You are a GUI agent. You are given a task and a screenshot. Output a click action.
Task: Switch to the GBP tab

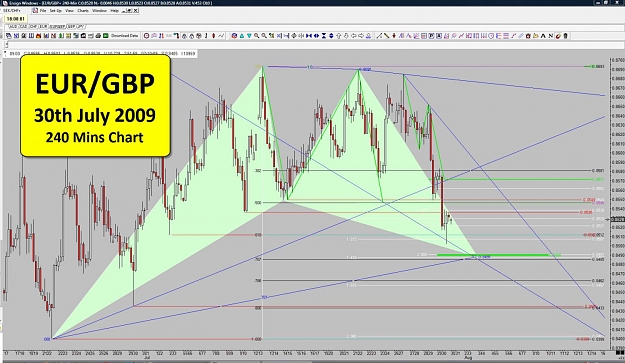point(71,26)
